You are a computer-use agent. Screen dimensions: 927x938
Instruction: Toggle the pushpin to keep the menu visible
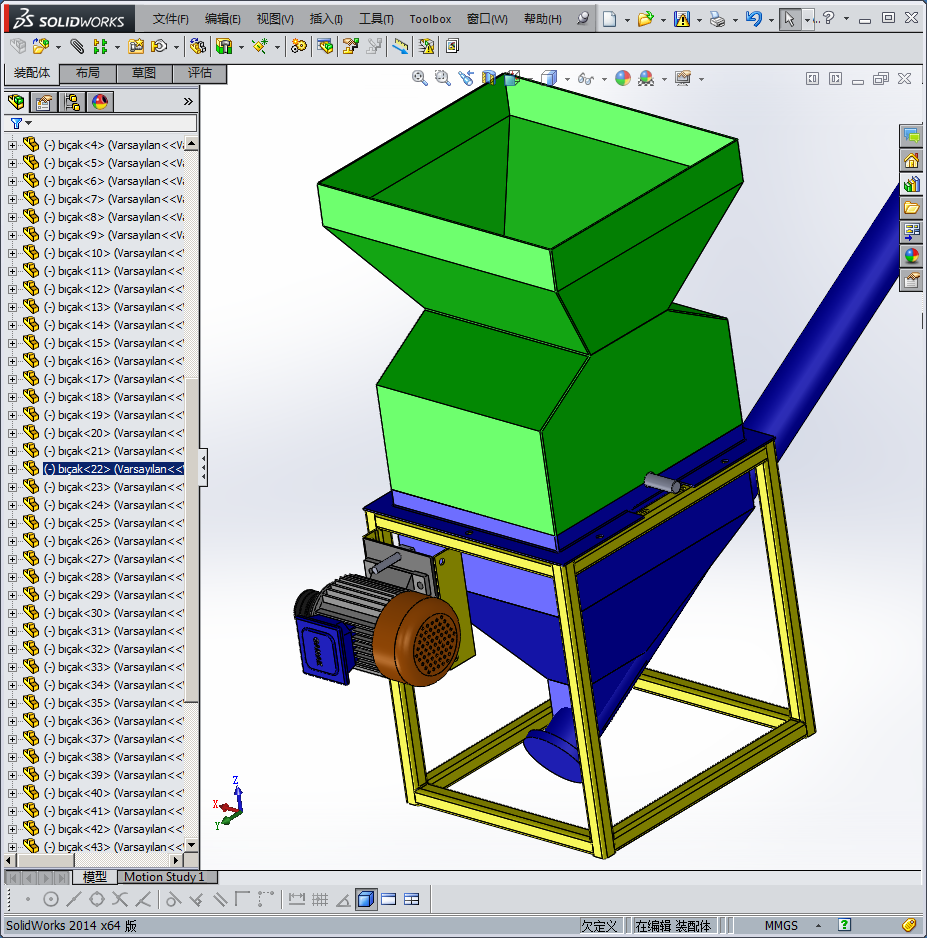coord(583,19)
